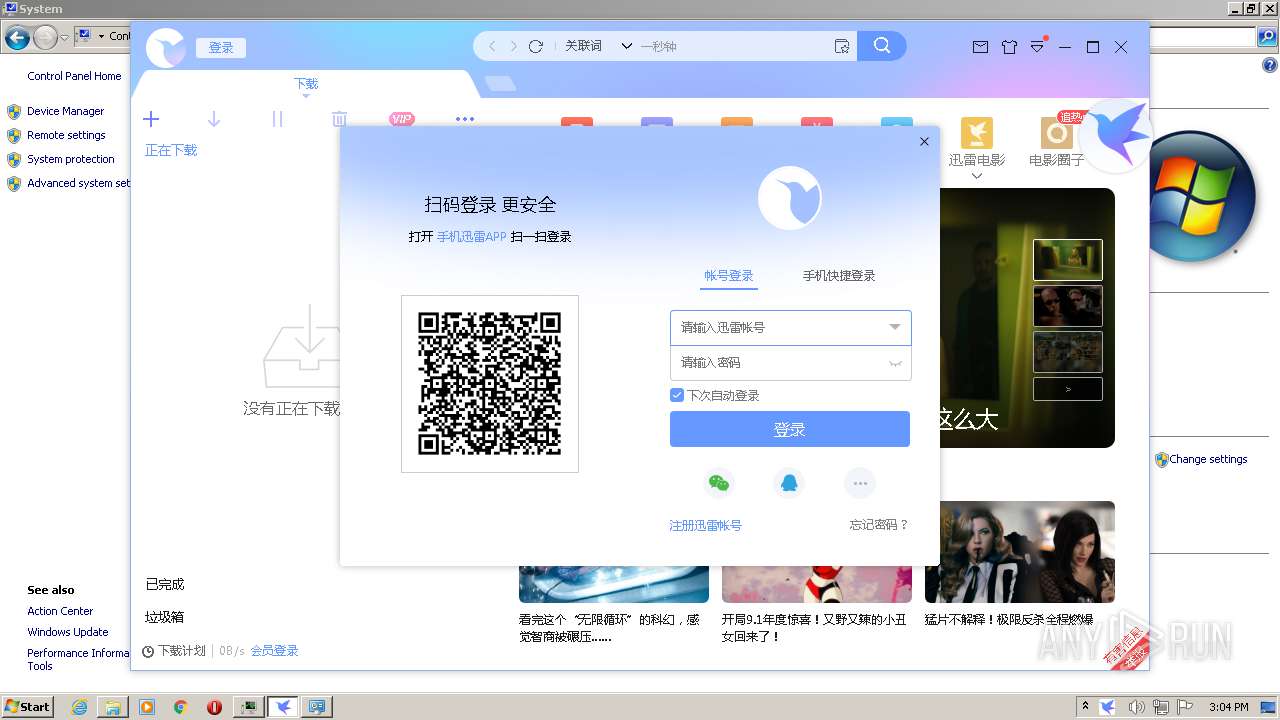Toggle the 下次自动登录 checkbox
This screenshot has height=720, width=1280.
tap(677, 395)
